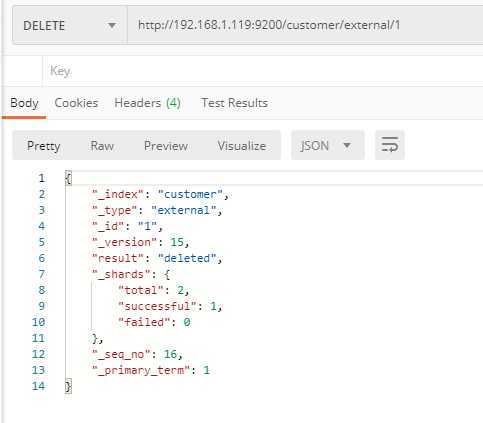Viewport: 483px width, 423px height.
Task: Click the closing brace on line 14
Action: (x=68, y=386)
